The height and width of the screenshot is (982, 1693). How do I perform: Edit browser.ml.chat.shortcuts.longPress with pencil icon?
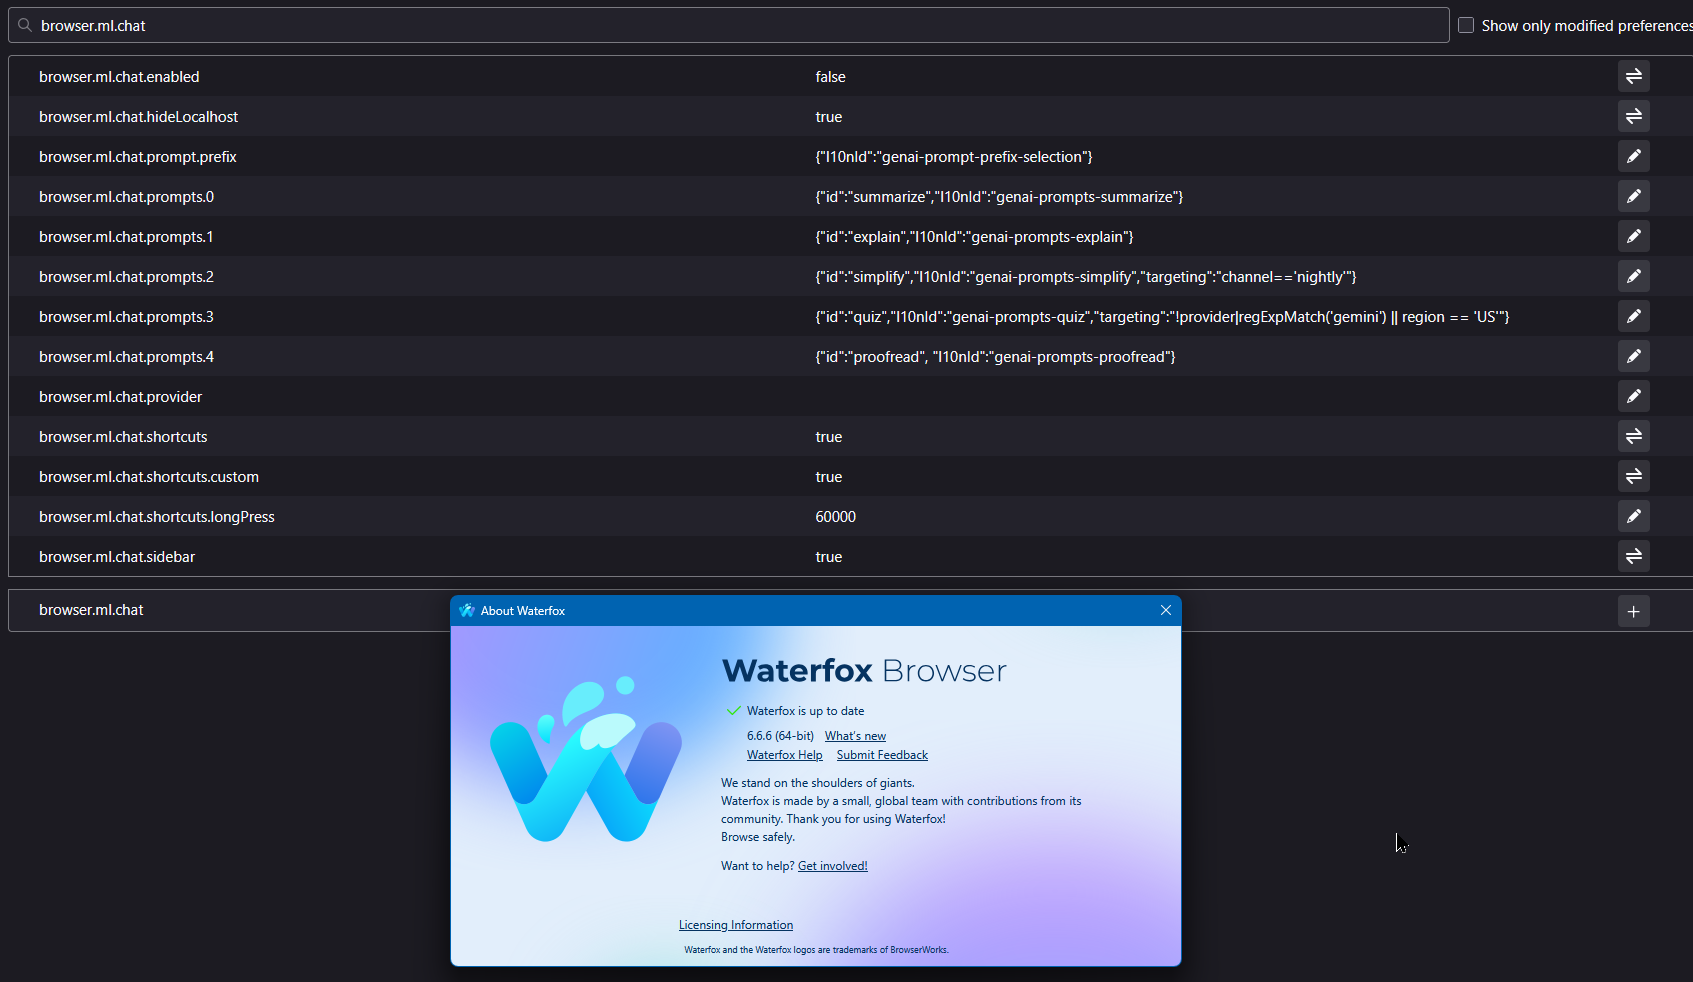(1633, 516)
